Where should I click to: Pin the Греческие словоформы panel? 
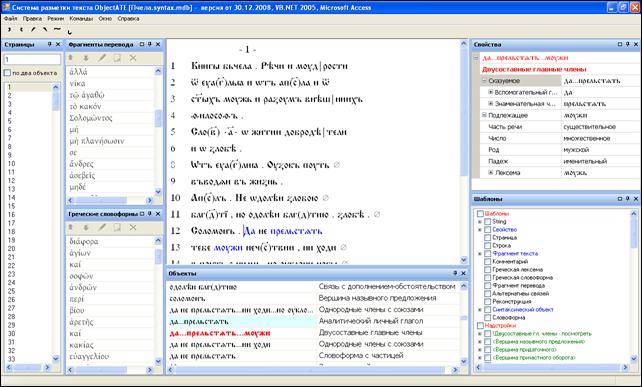point(150,214)
